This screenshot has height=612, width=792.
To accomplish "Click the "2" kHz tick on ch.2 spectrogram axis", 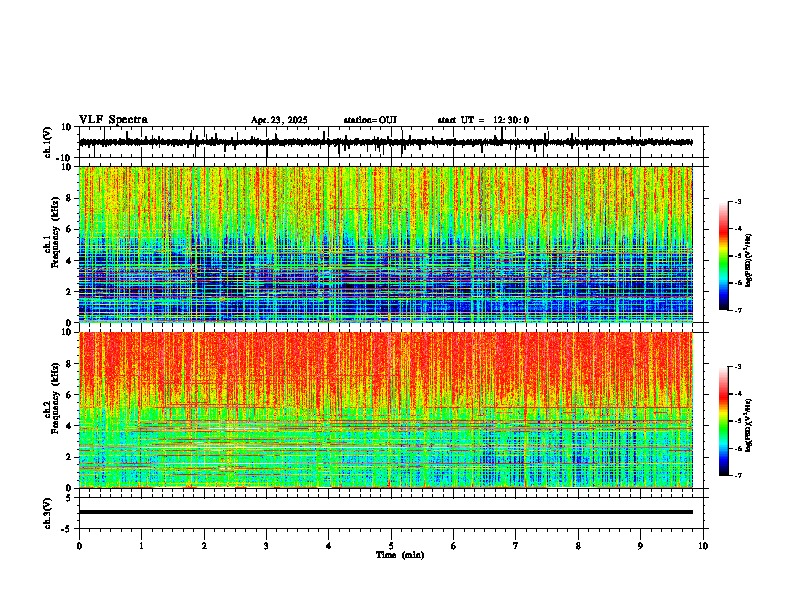I will pyautogui.click(x=70, y=457).
